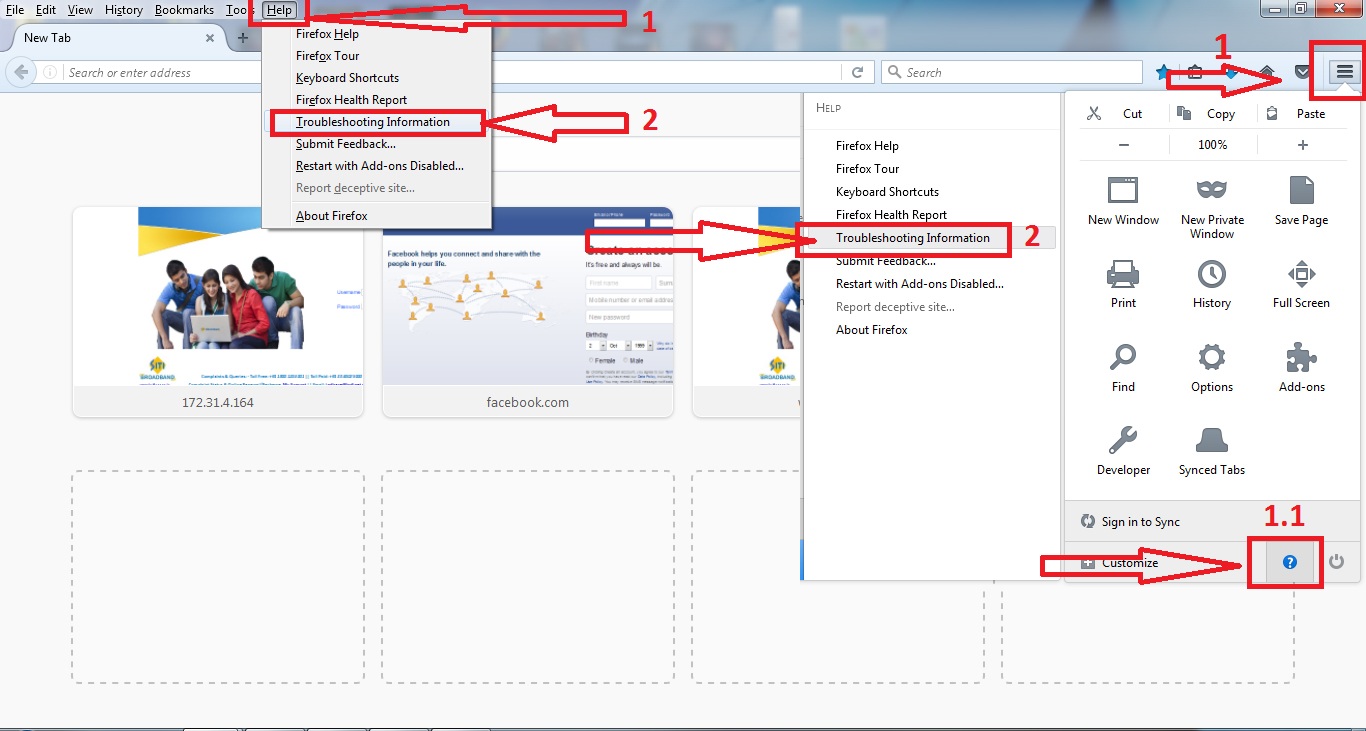Open the File menu

[15, 10]
